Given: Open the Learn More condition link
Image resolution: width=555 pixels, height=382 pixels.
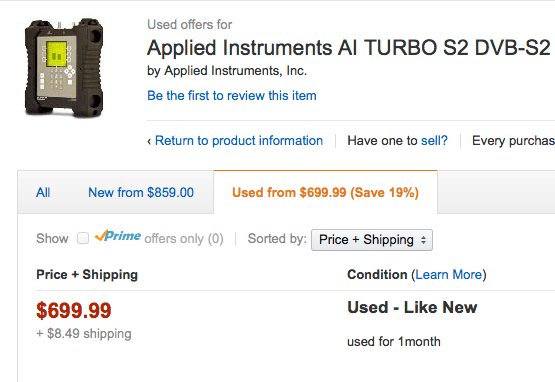Looking at the screenshot, I should tap(449, 275).
